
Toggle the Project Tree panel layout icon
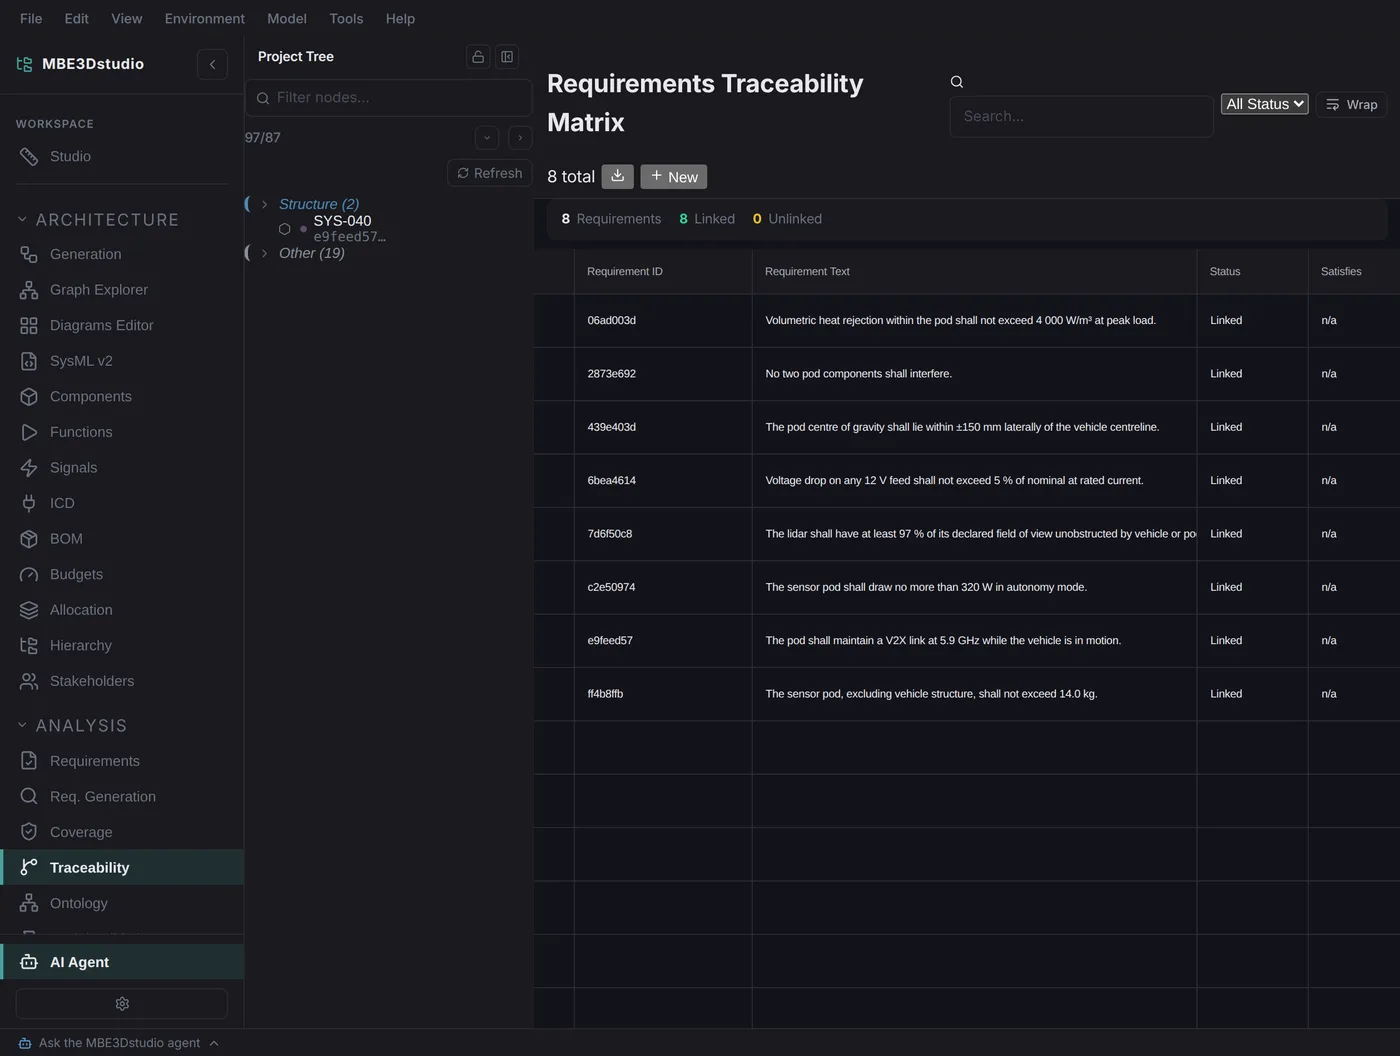(x=507, y=57)
